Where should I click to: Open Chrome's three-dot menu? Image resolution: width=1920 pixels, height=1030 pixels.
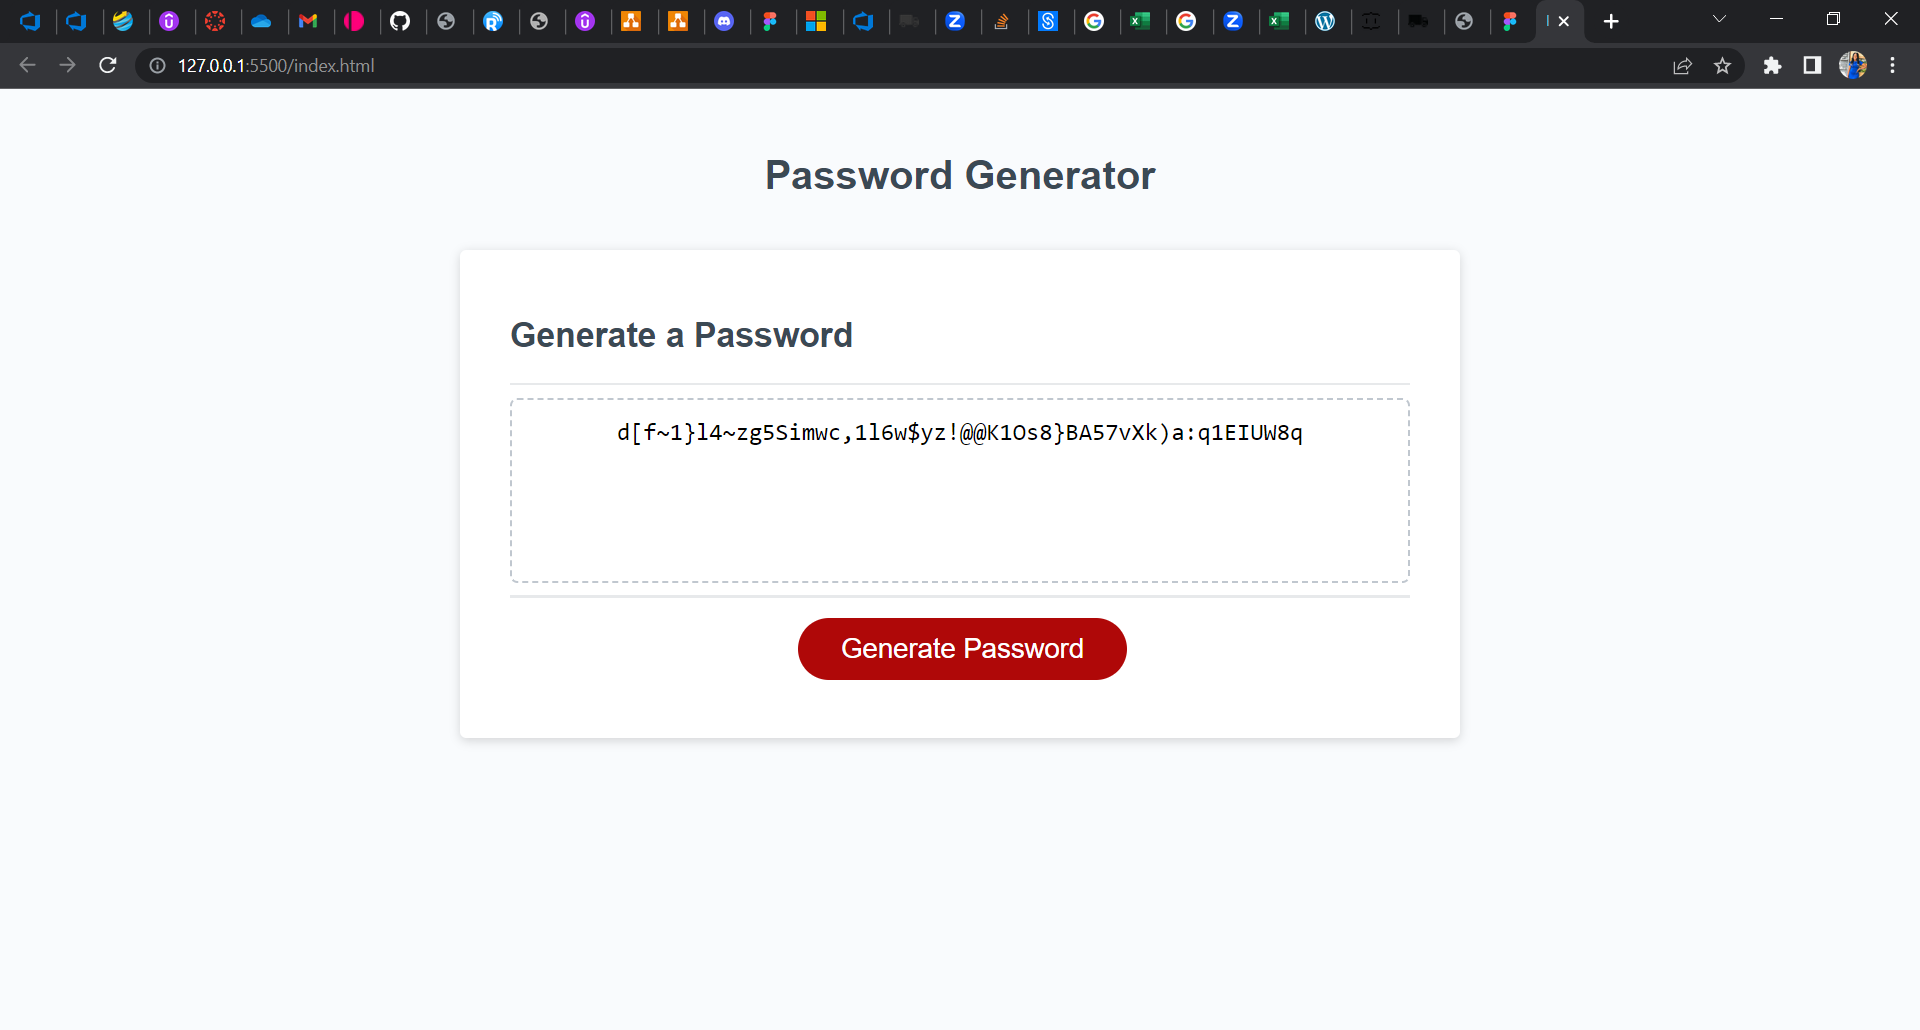point(1892,65)
